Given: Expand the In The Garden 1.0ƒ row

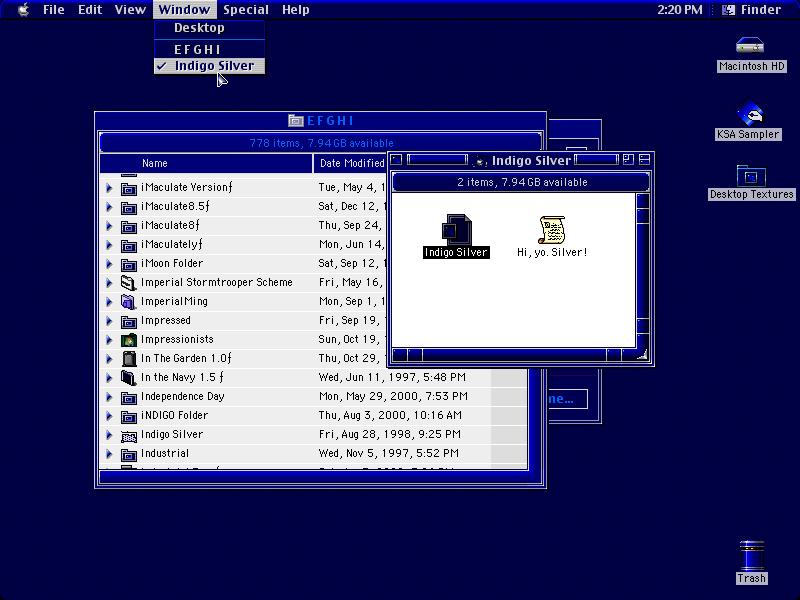Looking at the screenshot, I should pos(109,359).
